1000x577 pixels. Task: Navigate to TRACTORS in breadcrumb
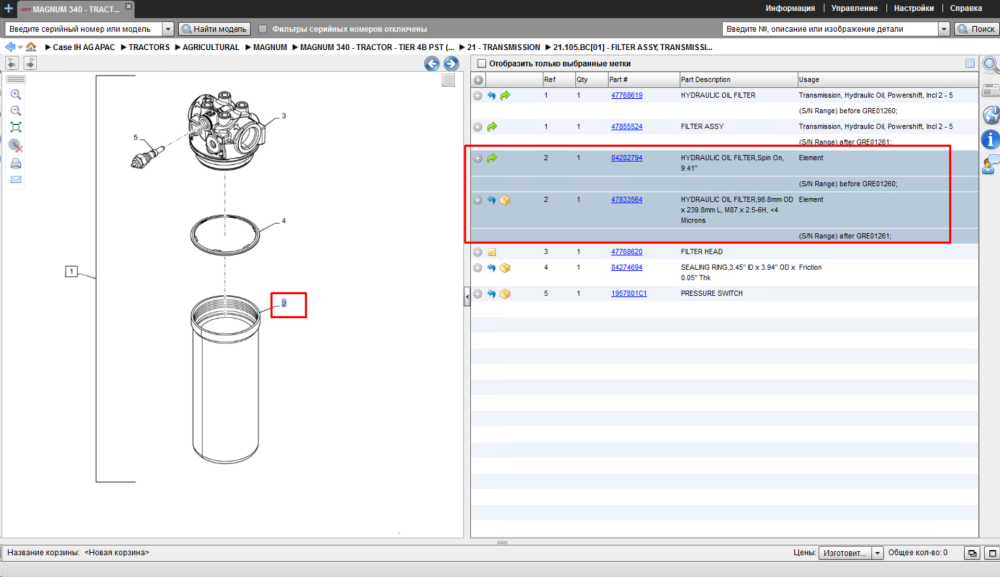[x=149, y=47]
